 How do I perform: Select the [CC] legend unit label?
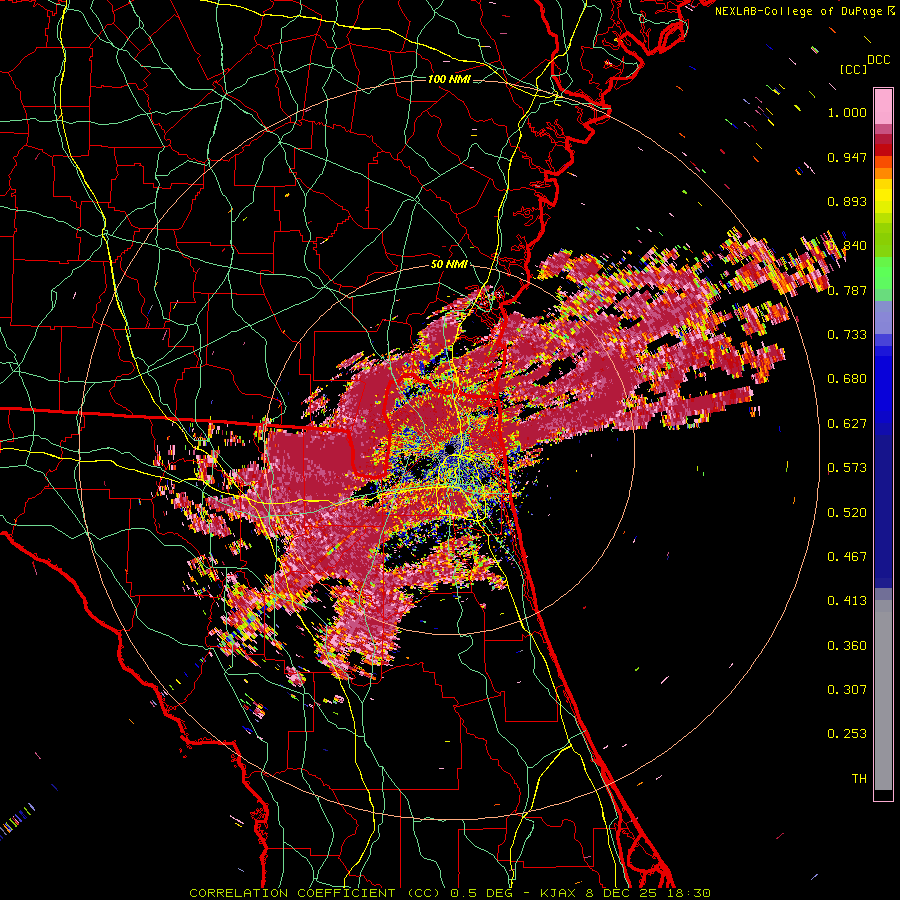[x=852, y=69]
